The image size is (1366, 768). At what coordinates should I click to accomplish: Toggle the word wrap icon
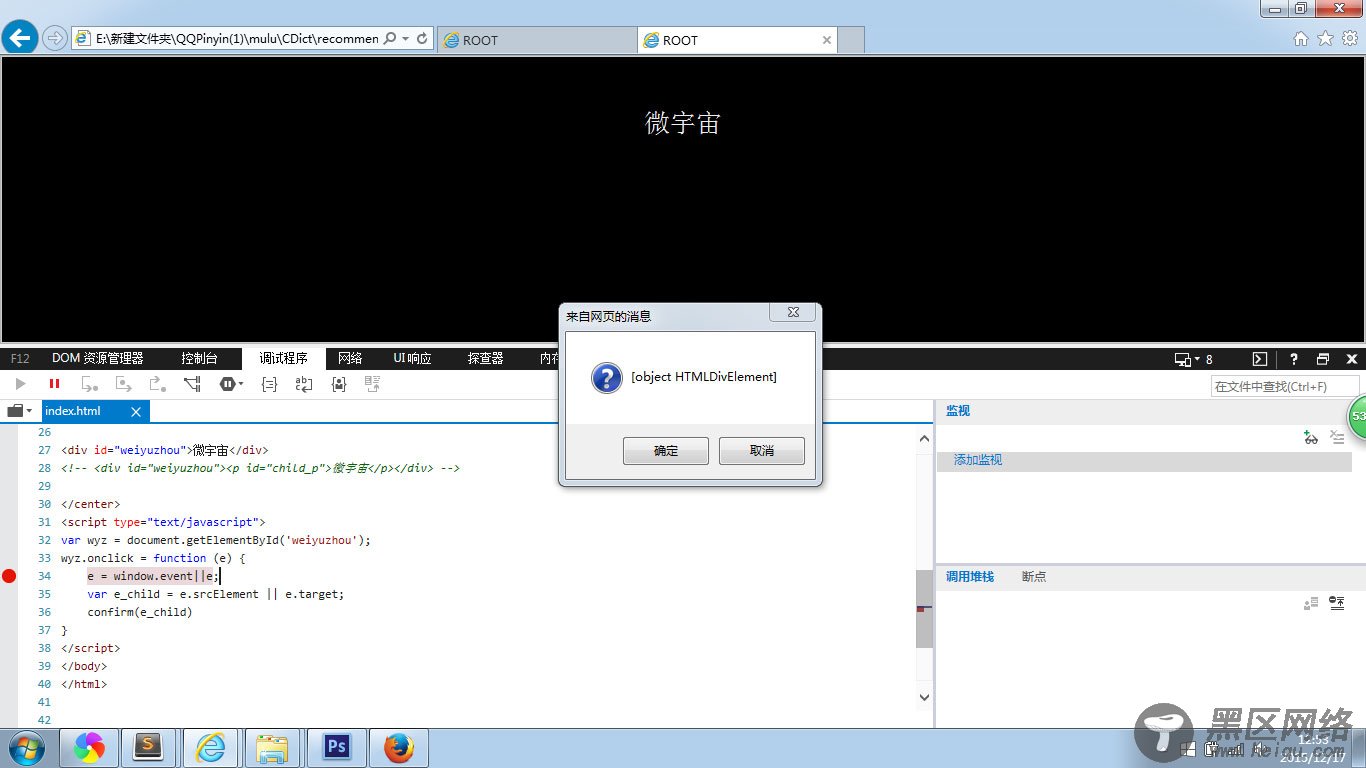click(x=304, y=384)
